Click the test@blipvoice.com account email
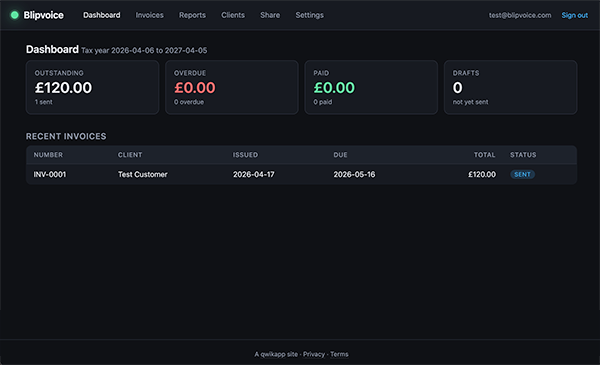This screenshot has height=365, width=600. (520, 15)
